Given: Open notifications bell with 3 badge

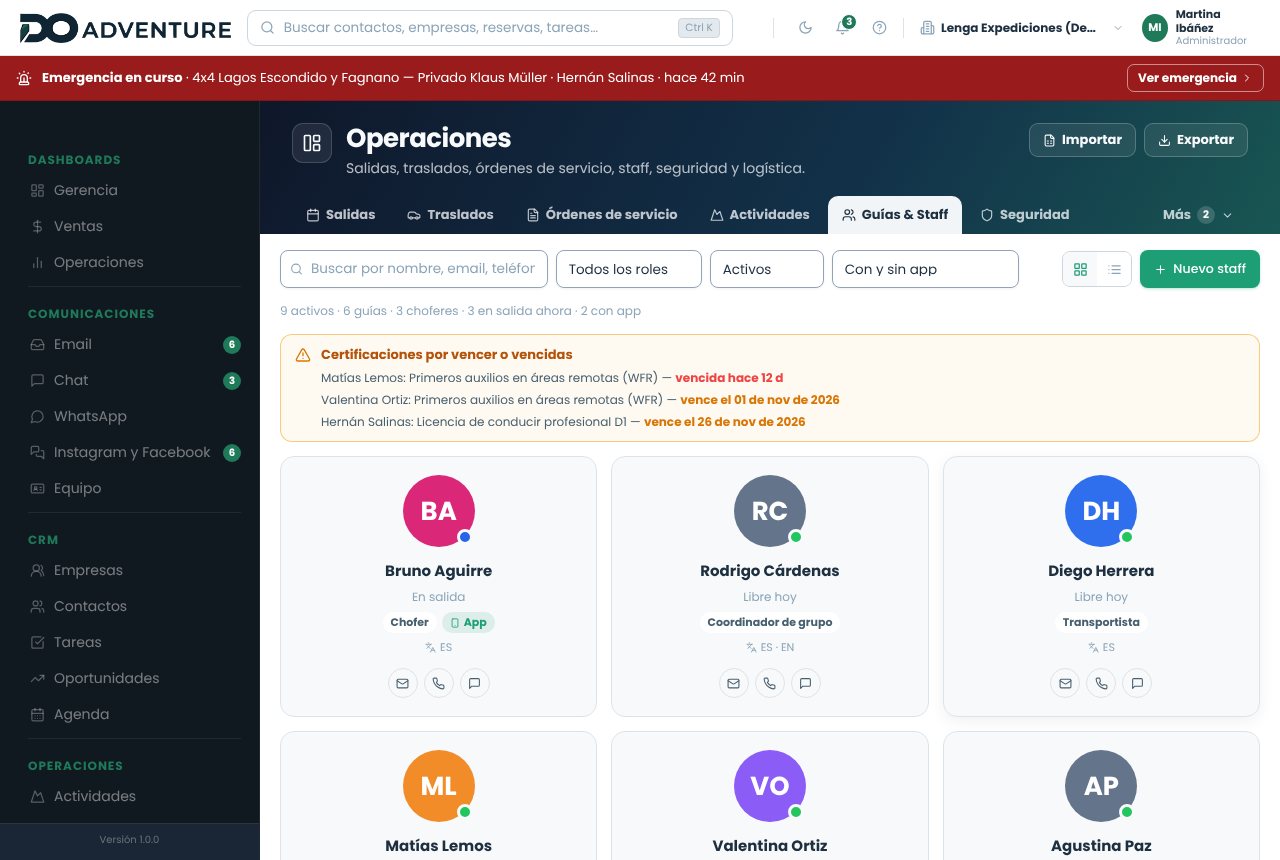Looking at the screenshot, I should 843,27.
